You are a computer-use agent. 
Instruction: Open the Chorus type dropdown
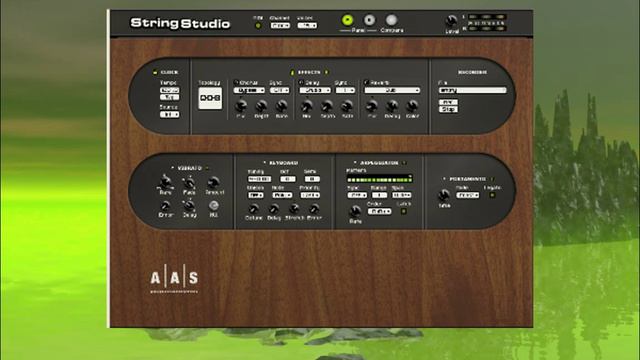(x=249, y=90)
